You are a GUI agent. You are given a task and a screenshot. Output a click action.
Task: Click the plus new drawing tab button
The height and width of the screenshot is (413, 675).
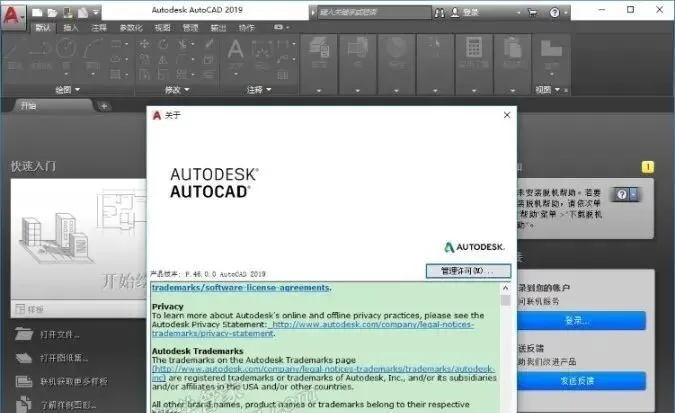[104, 106]
